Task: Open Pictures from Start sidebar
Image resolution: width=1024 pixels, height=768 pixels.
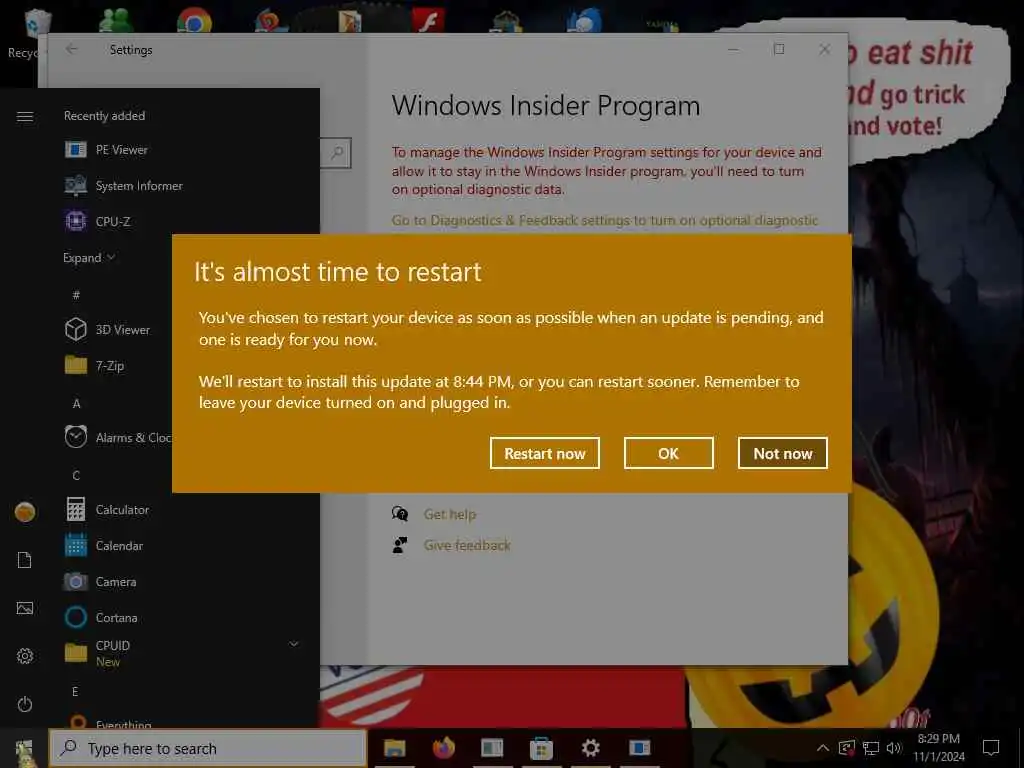Action: (25, 609)
